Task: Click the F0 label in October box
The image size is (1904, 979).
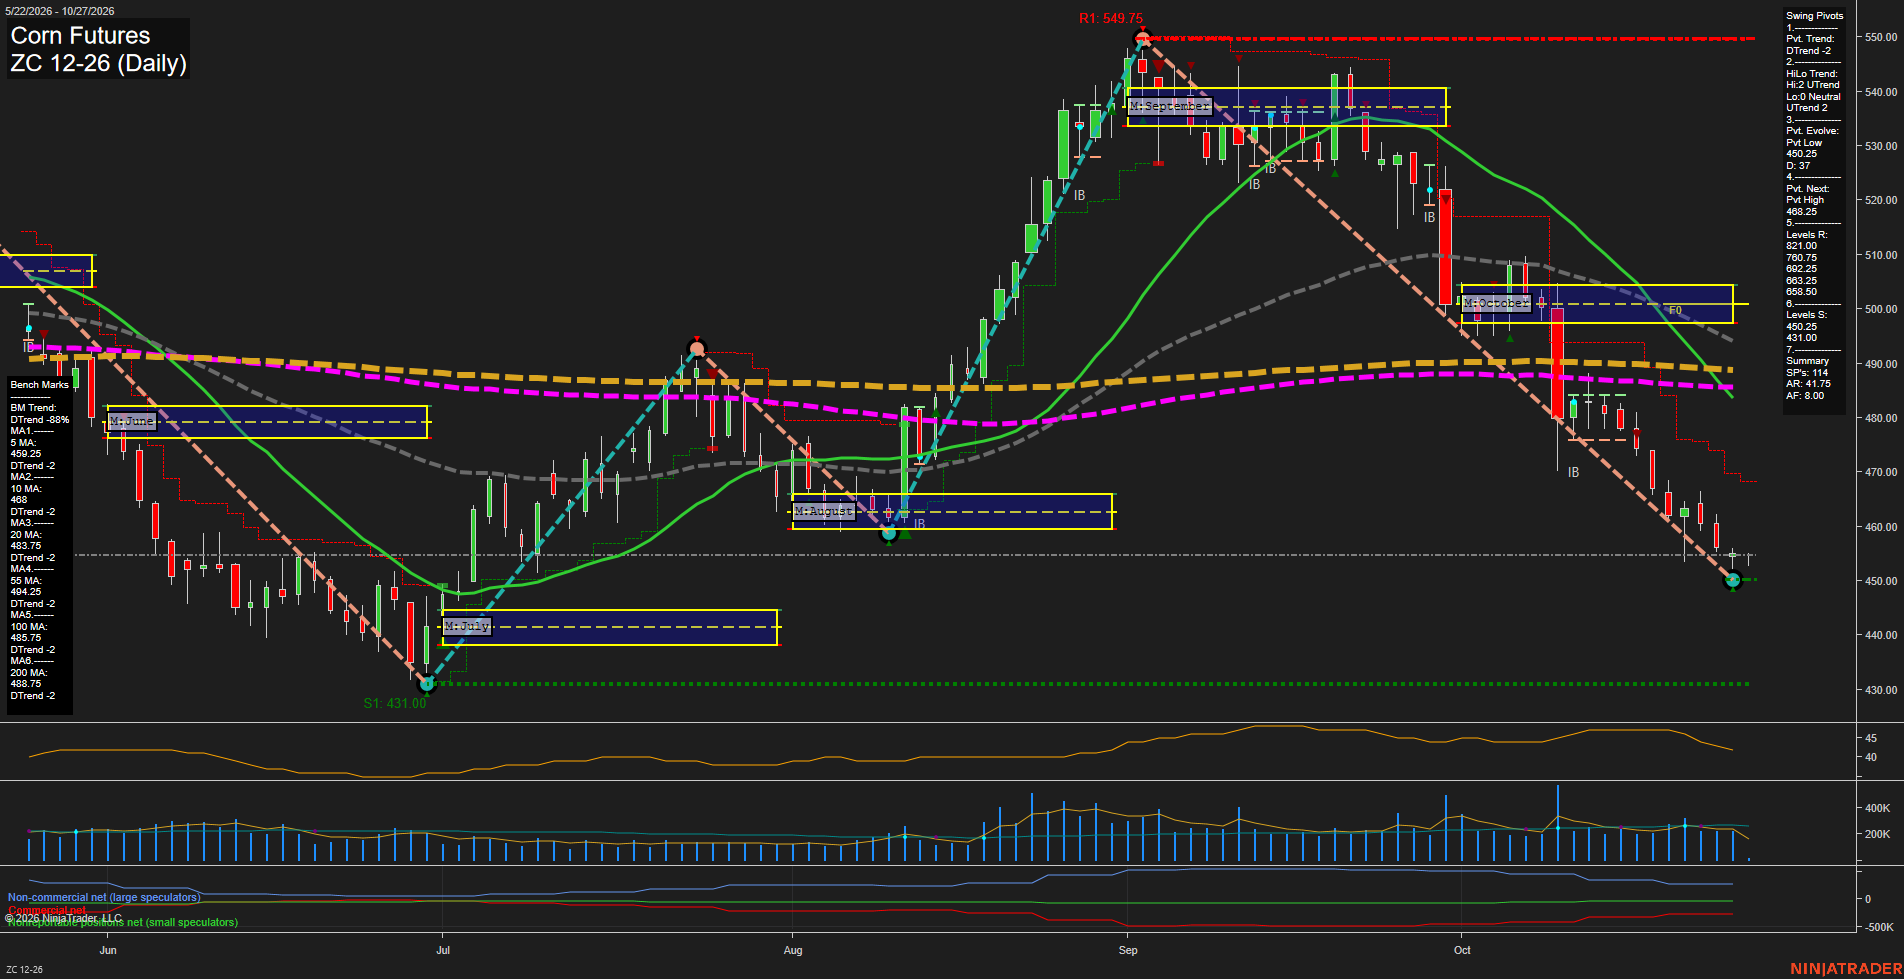Action: pos(1675,311)
